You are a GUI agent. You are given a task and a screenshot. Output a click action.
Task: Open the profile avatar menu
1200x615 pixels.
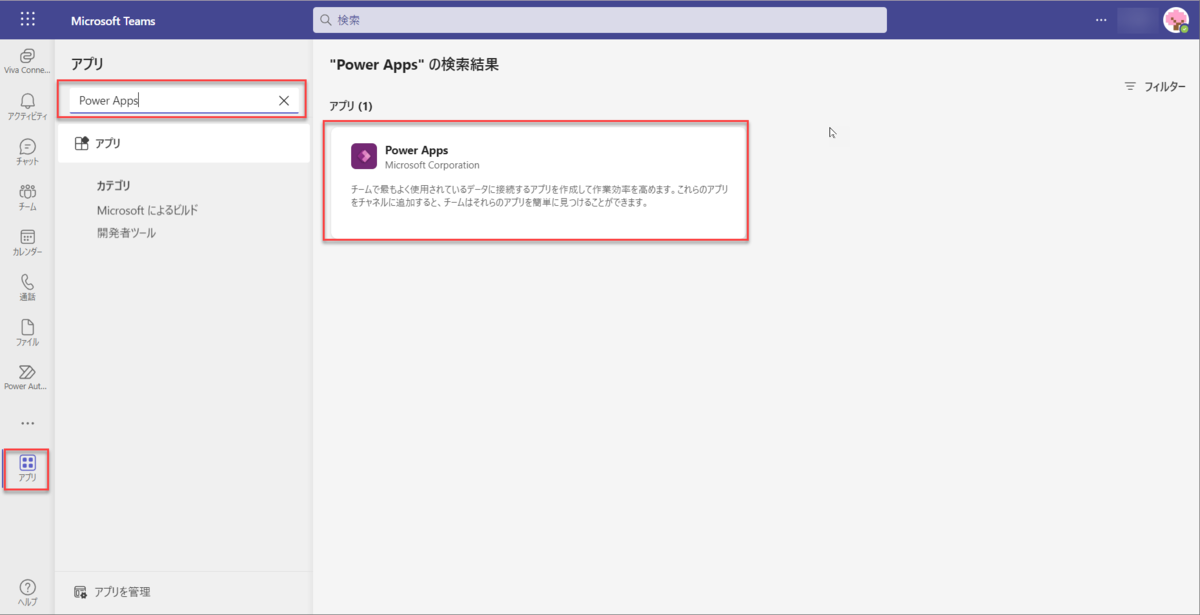[1175, 20]
